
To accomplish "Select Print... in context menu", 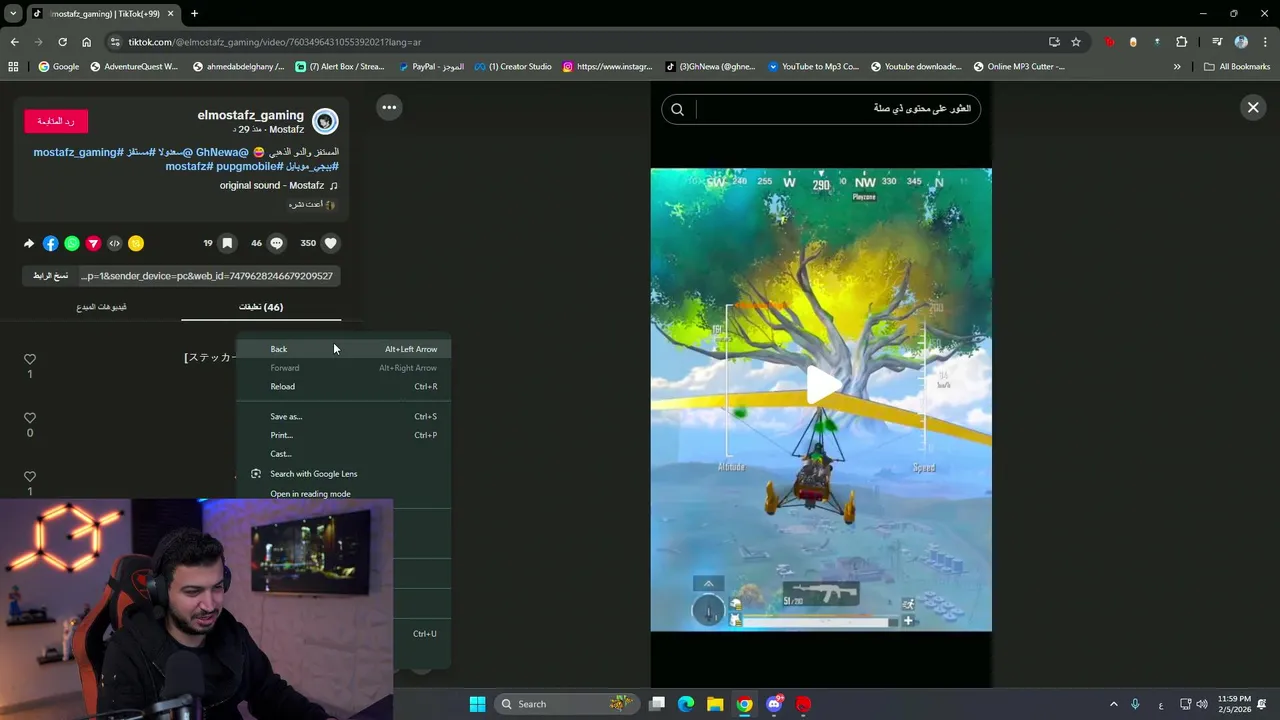I will [343, 435].
